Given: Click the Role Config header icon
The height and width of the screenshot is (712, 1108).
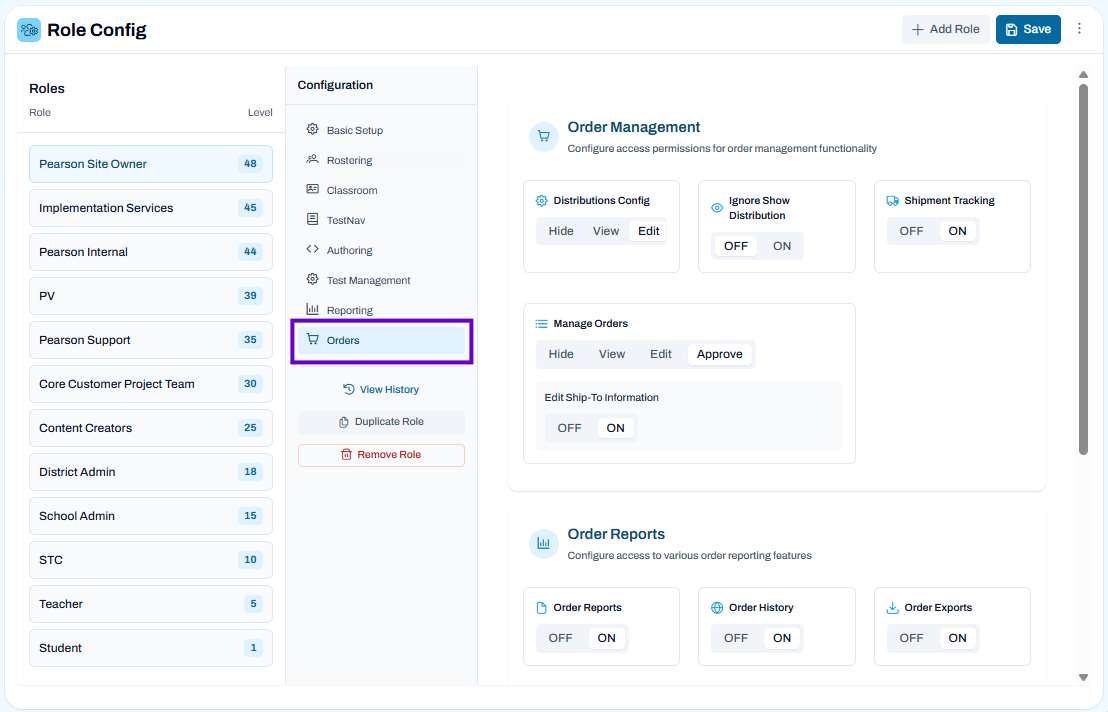Looking at the screenshot, I should pyautogui.click(x=29, y=30).
